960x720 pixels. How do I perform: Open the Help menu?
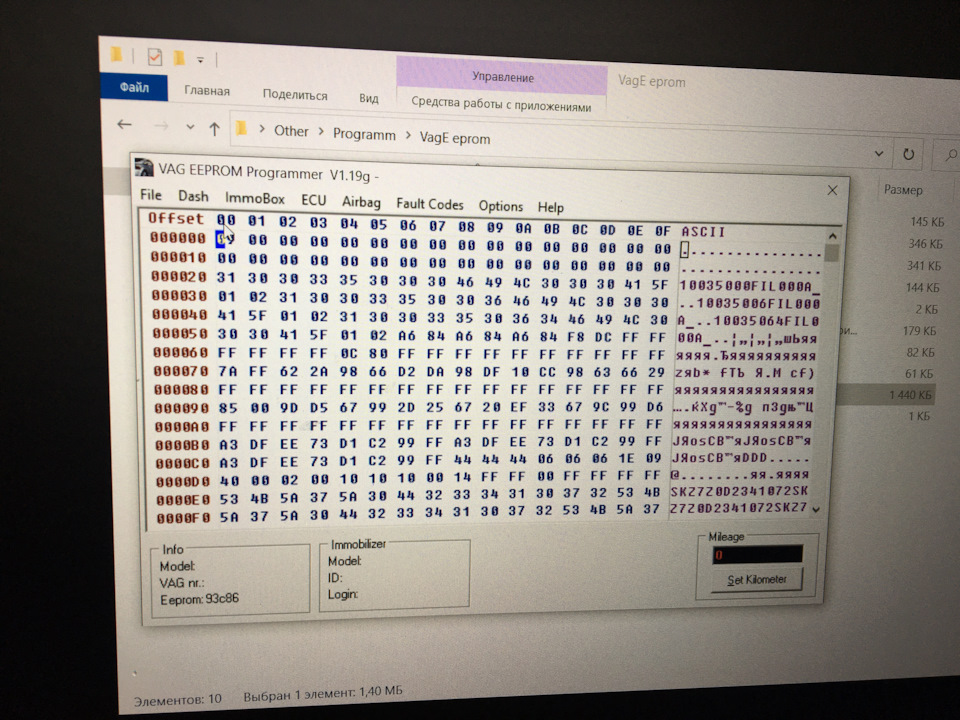click(x=550, y=208)
